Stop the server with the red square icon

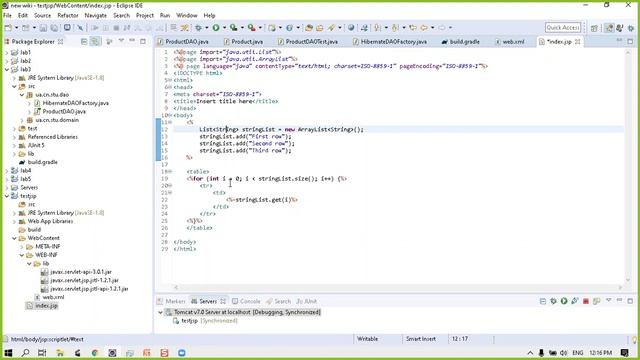click(586, 301)
